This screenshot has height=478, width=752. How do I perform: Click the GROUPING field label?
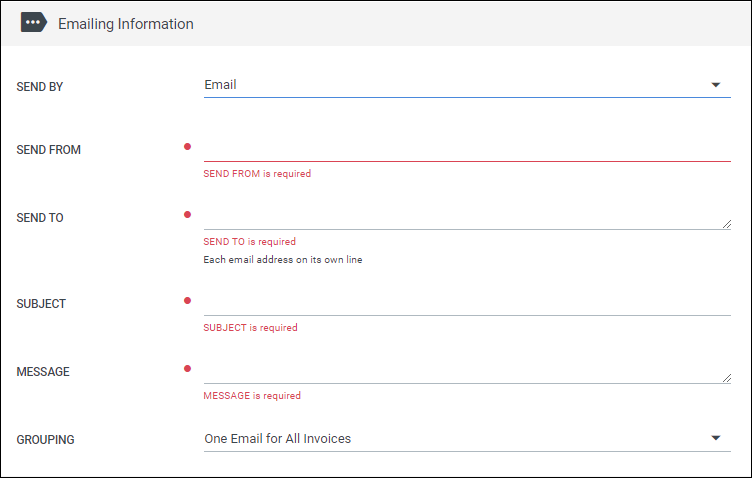click(x=46, y=439)
